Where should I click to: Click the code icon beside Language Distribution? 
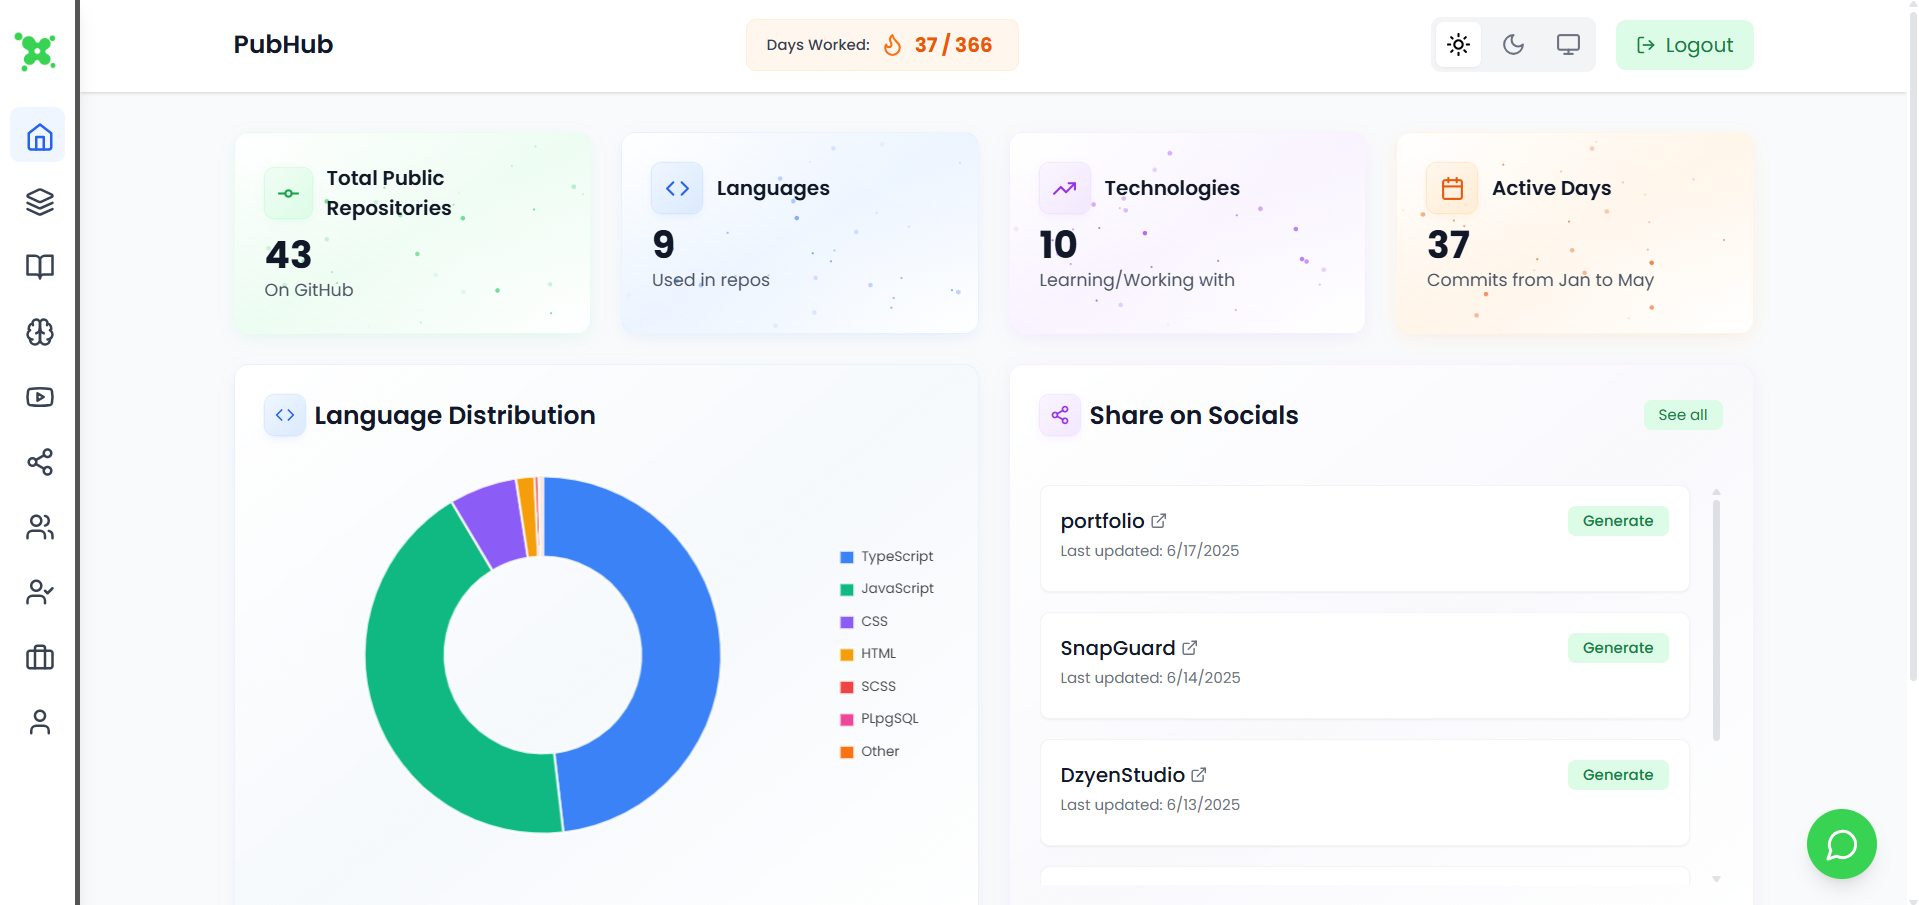click(285, 415)
